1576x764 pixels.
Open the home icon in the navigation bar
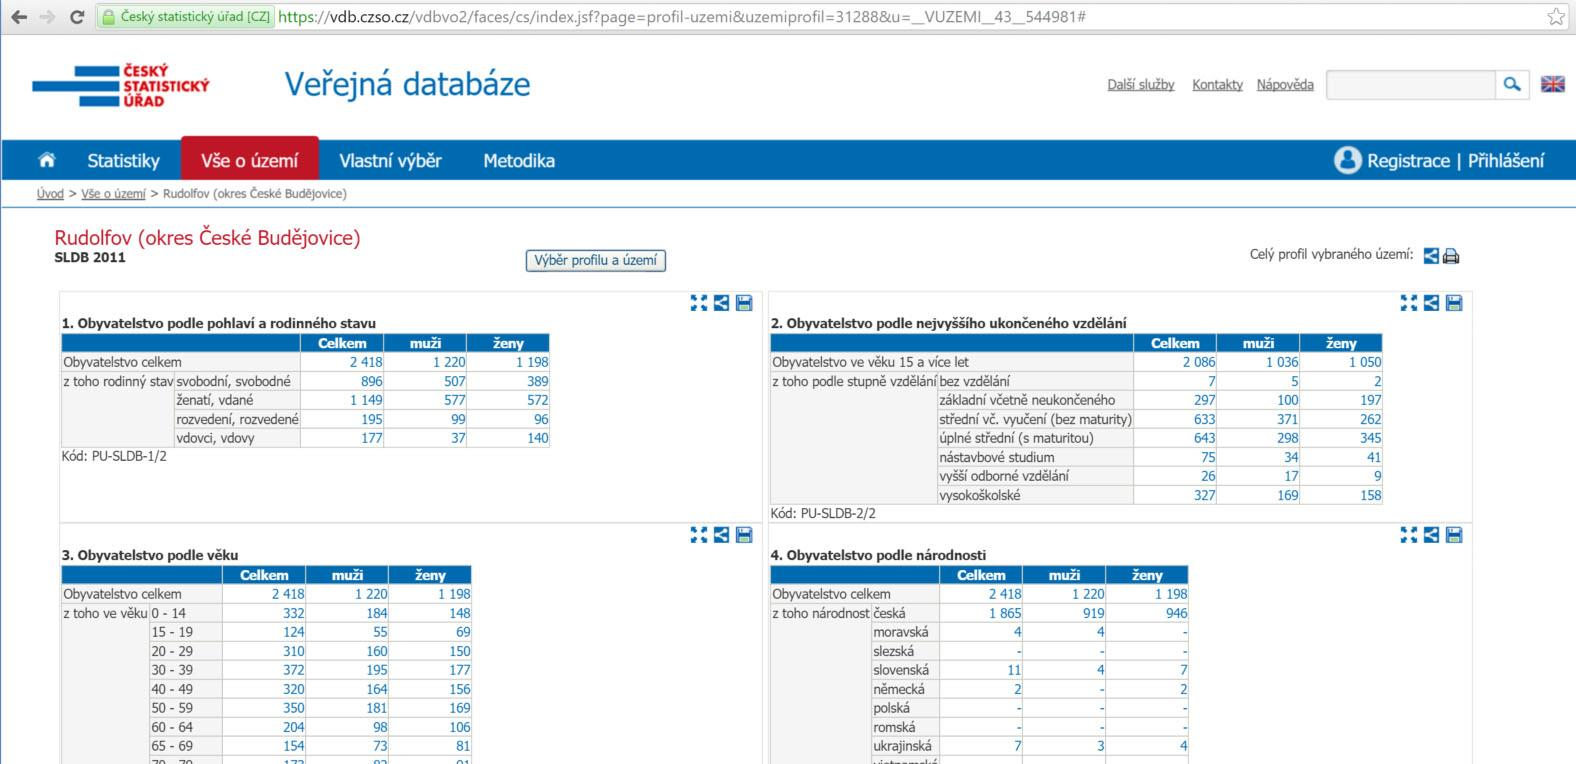[46, 160]
